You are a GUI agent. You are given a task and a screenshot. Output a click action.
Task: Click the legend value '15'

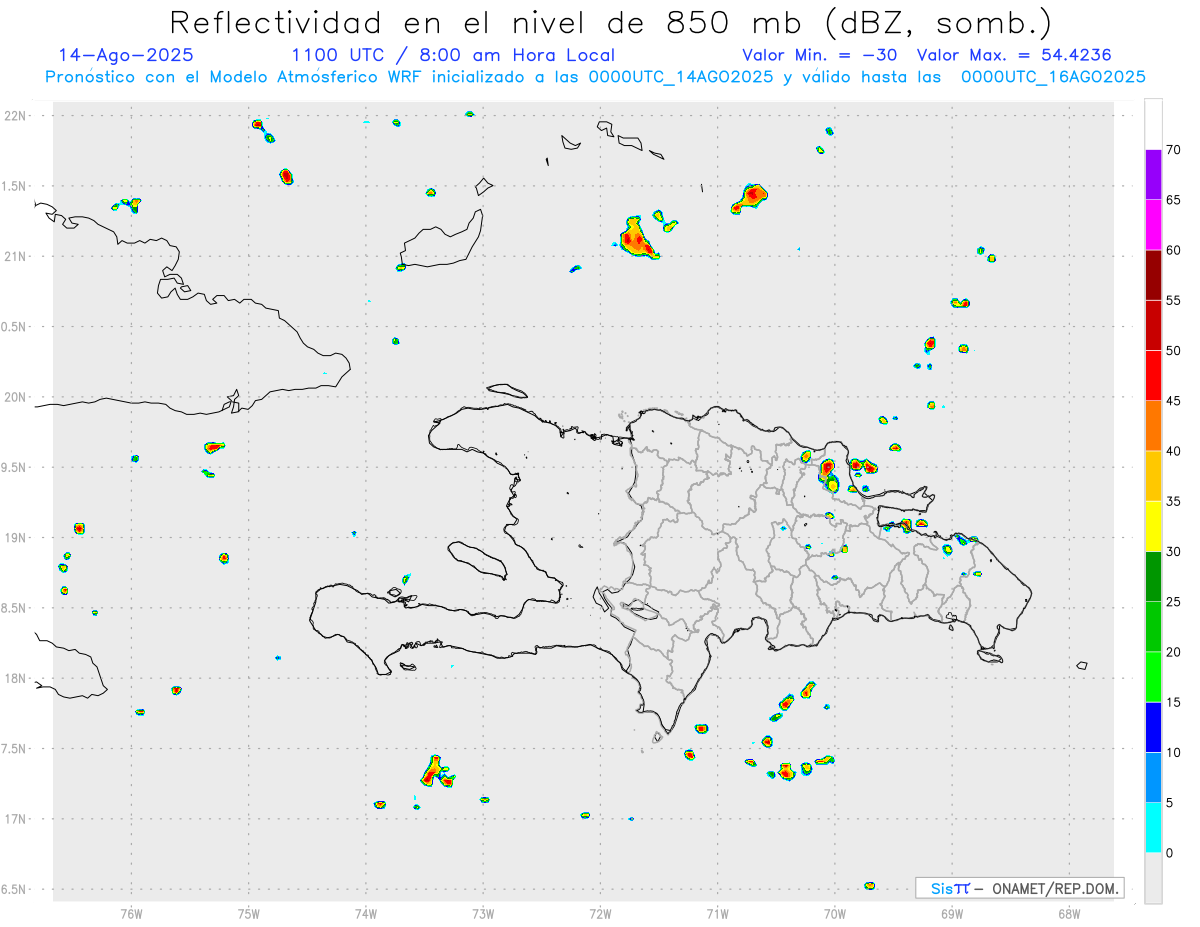point(1173,702)
